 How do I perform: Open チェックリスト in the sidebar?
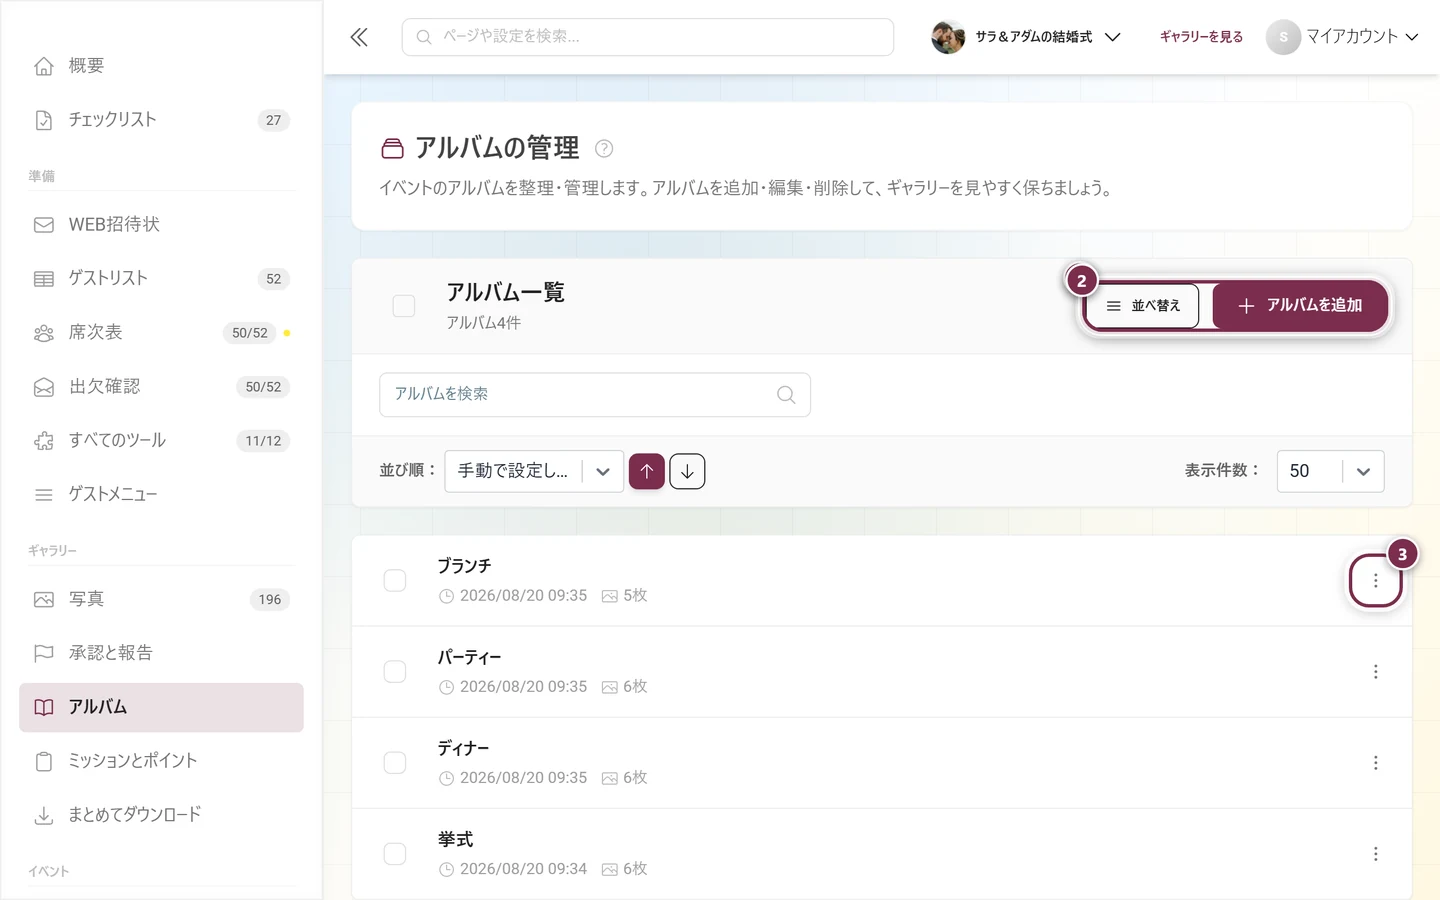161,120
